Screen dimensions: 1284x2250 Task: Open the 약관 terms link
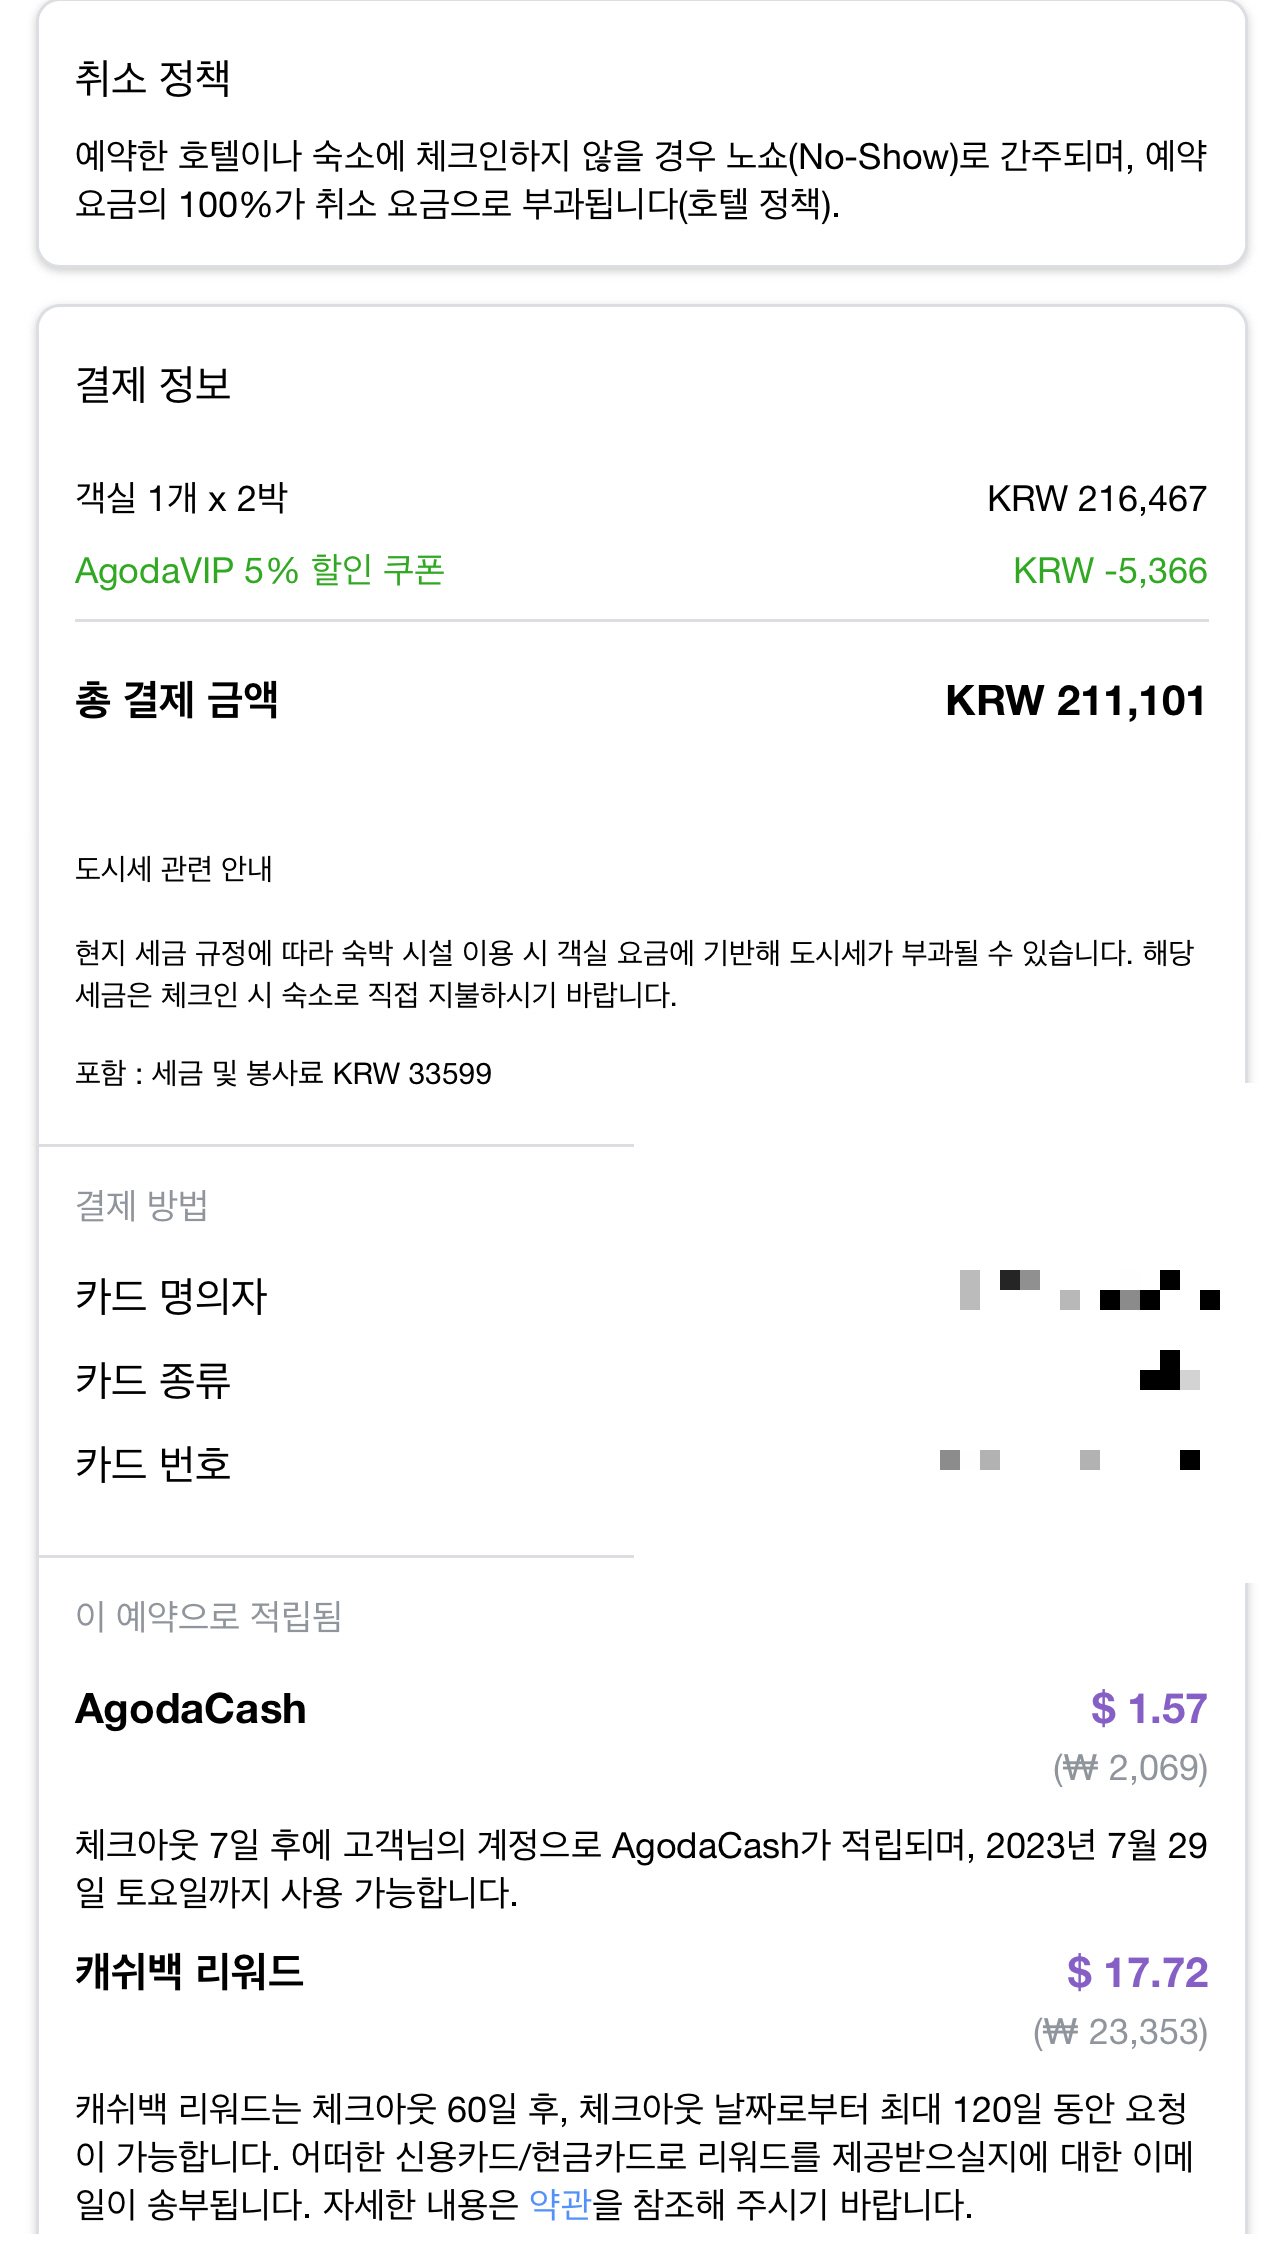[x=560, y=2204]
